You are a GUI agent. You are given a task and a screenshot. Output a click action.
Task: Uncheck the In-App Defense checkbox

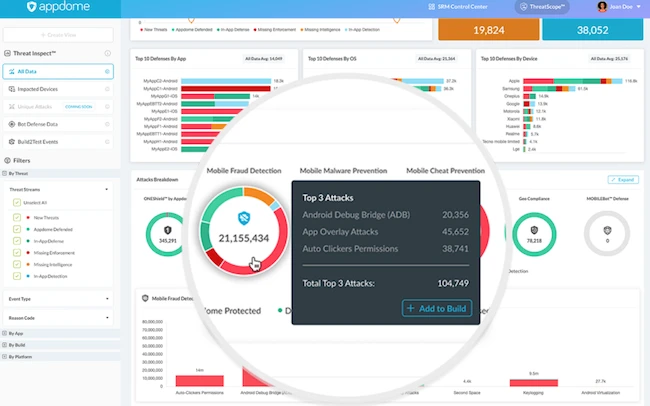point(17,241)
